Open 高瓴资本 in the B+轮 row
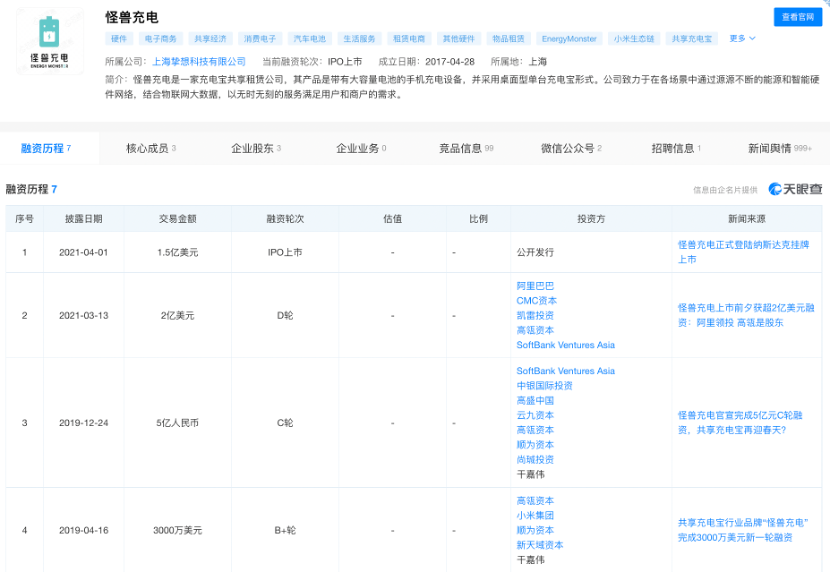830x572 pixels. coord(535,501)
